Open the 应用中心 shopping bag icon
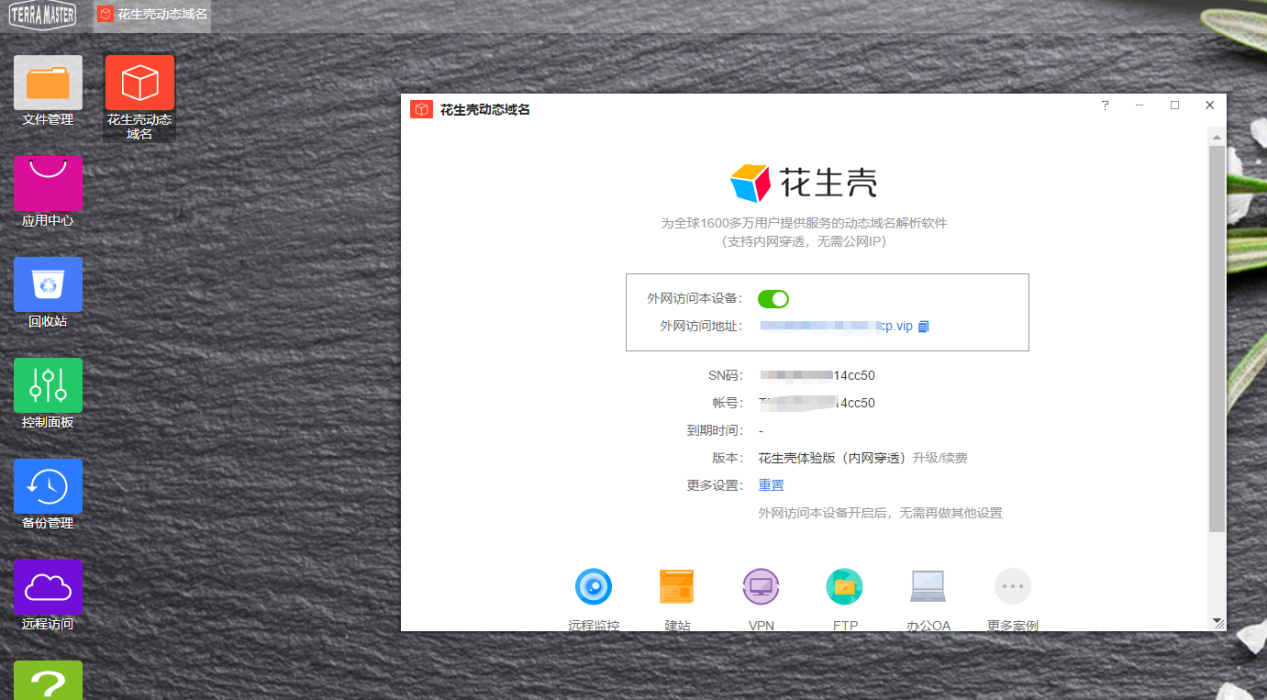This screenshot has width=1267, height=700. [x=48, y=183]
